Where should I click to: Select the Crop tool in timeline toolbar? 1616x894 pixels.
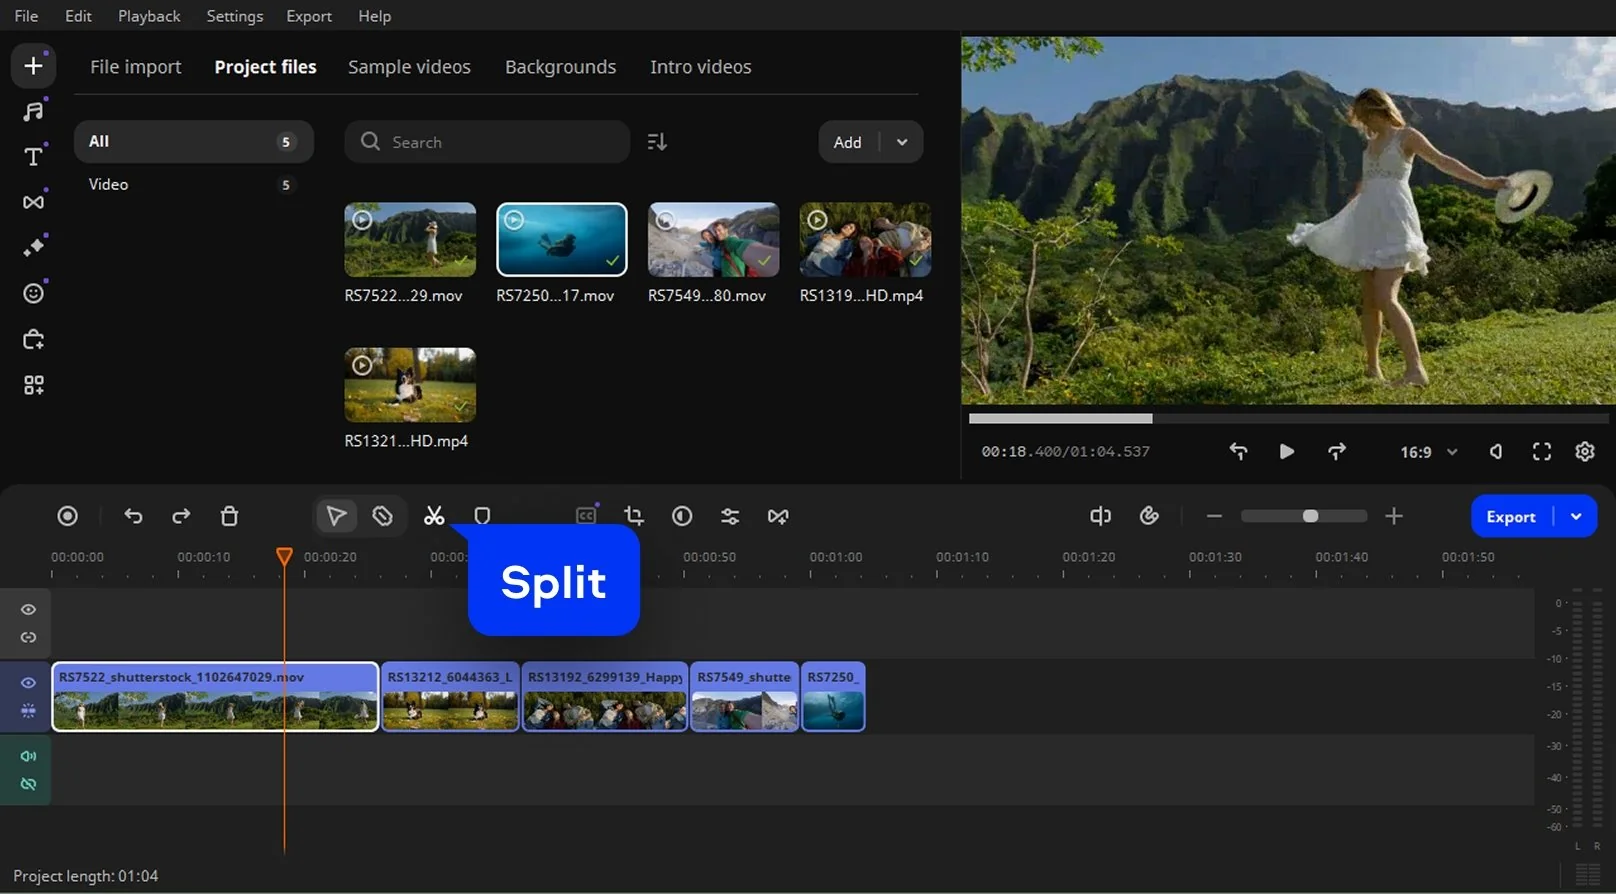coord(634,516)
